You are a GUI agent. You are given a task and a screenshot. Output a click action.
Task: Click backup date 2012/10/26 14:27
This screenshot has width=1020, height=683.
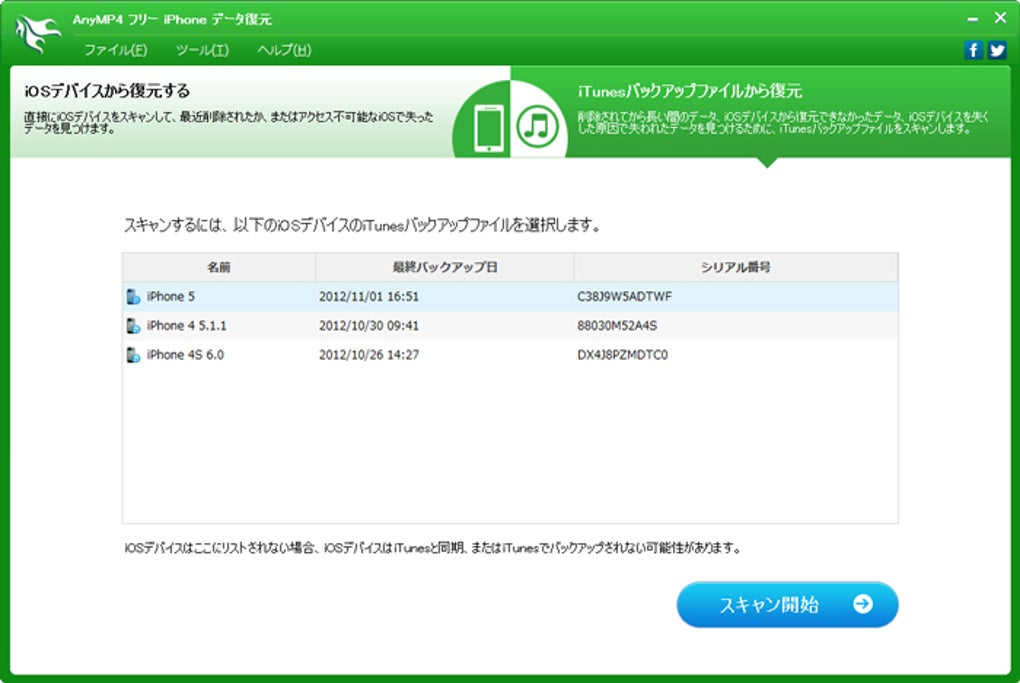[x=369, y=355]
